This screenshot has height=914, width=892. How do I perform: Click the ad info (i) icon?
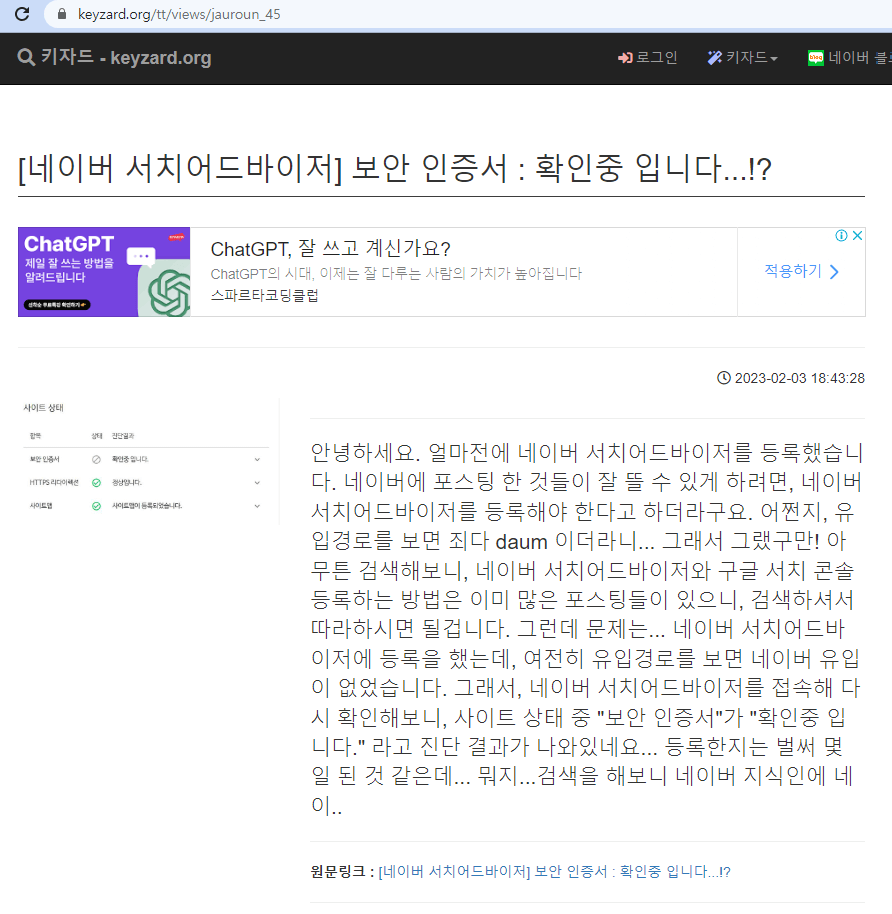[841, 235]
